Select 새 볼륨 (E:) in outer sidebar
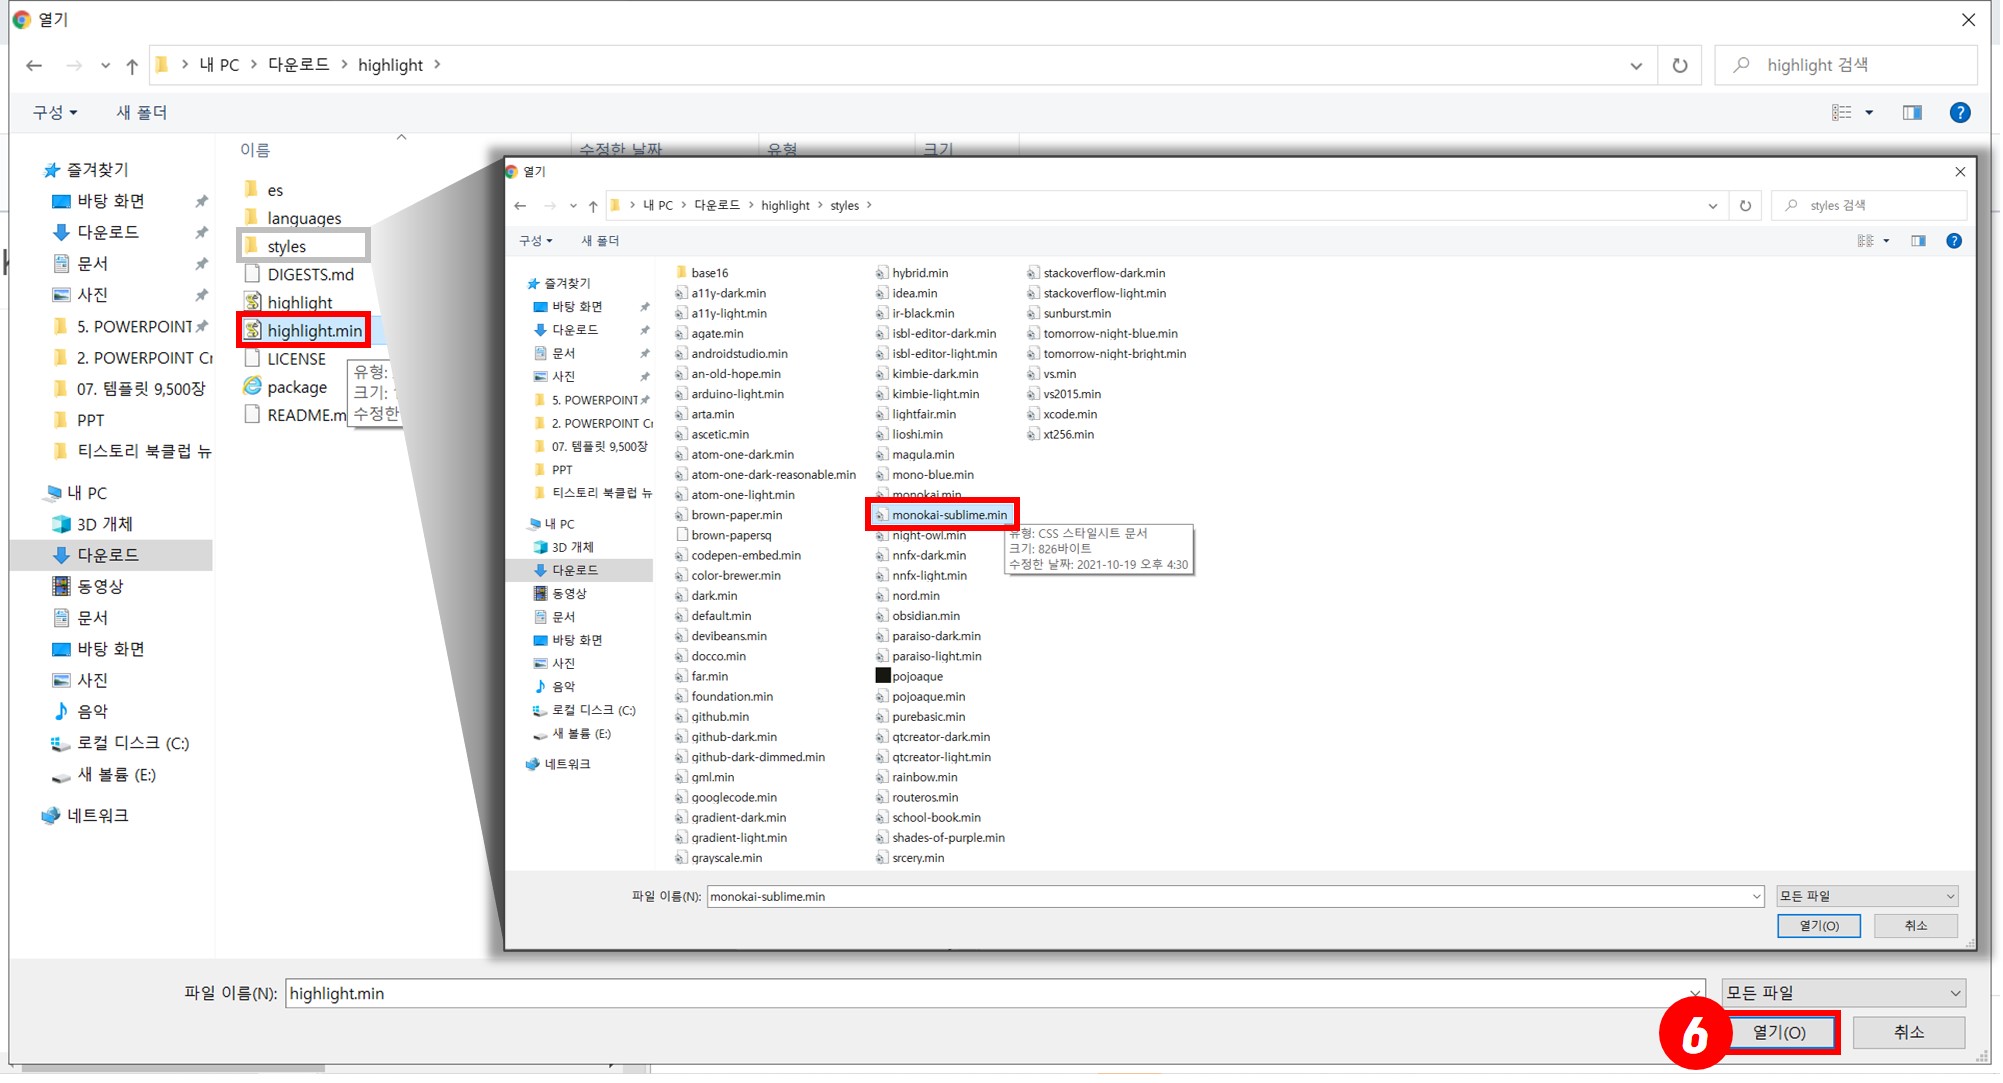2003x1083 pixels. tap(116, 774)
